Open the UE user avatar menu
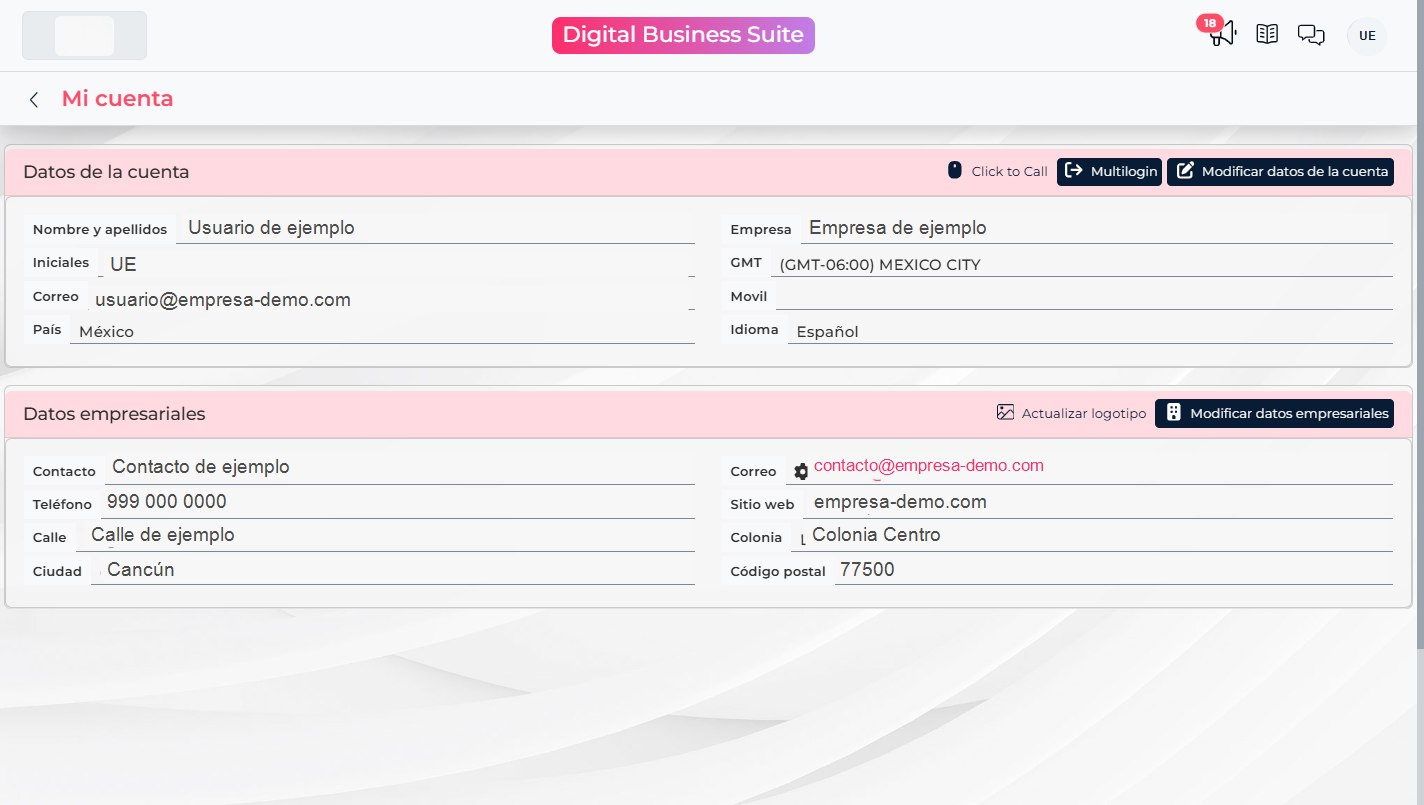Image resolution: width=1424 pixels, height=805 pixels. (1367, 36)
